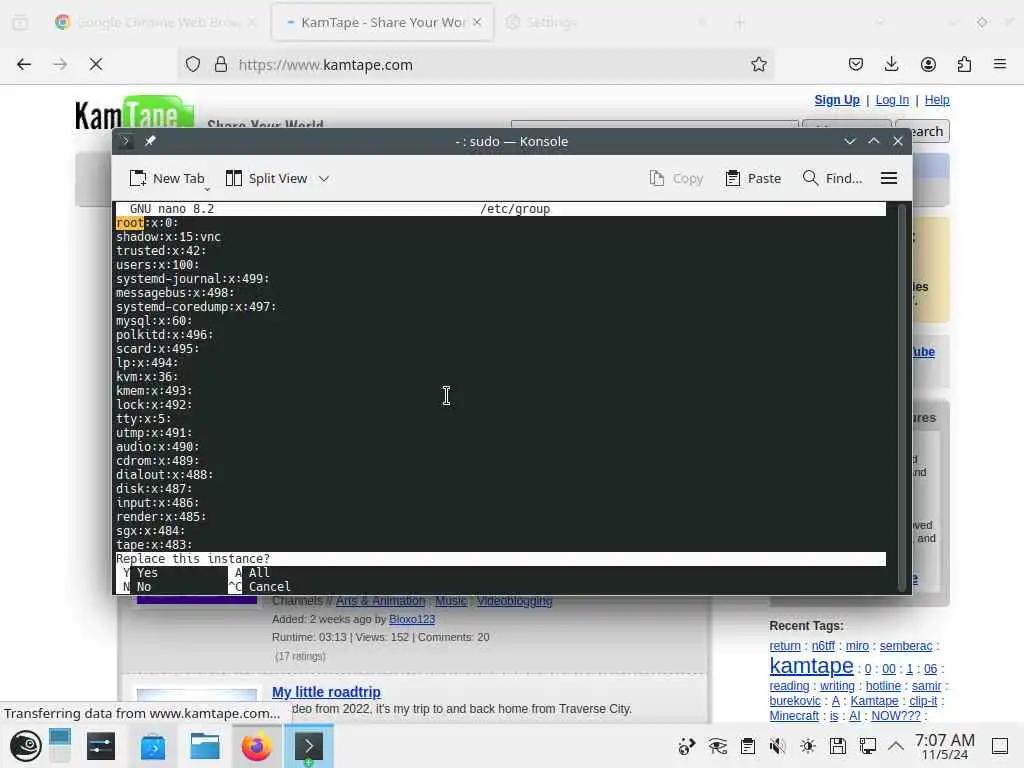The image size is (1024, 768).
Task: Click Copy in Konsole toolbar
Action: 677,178
